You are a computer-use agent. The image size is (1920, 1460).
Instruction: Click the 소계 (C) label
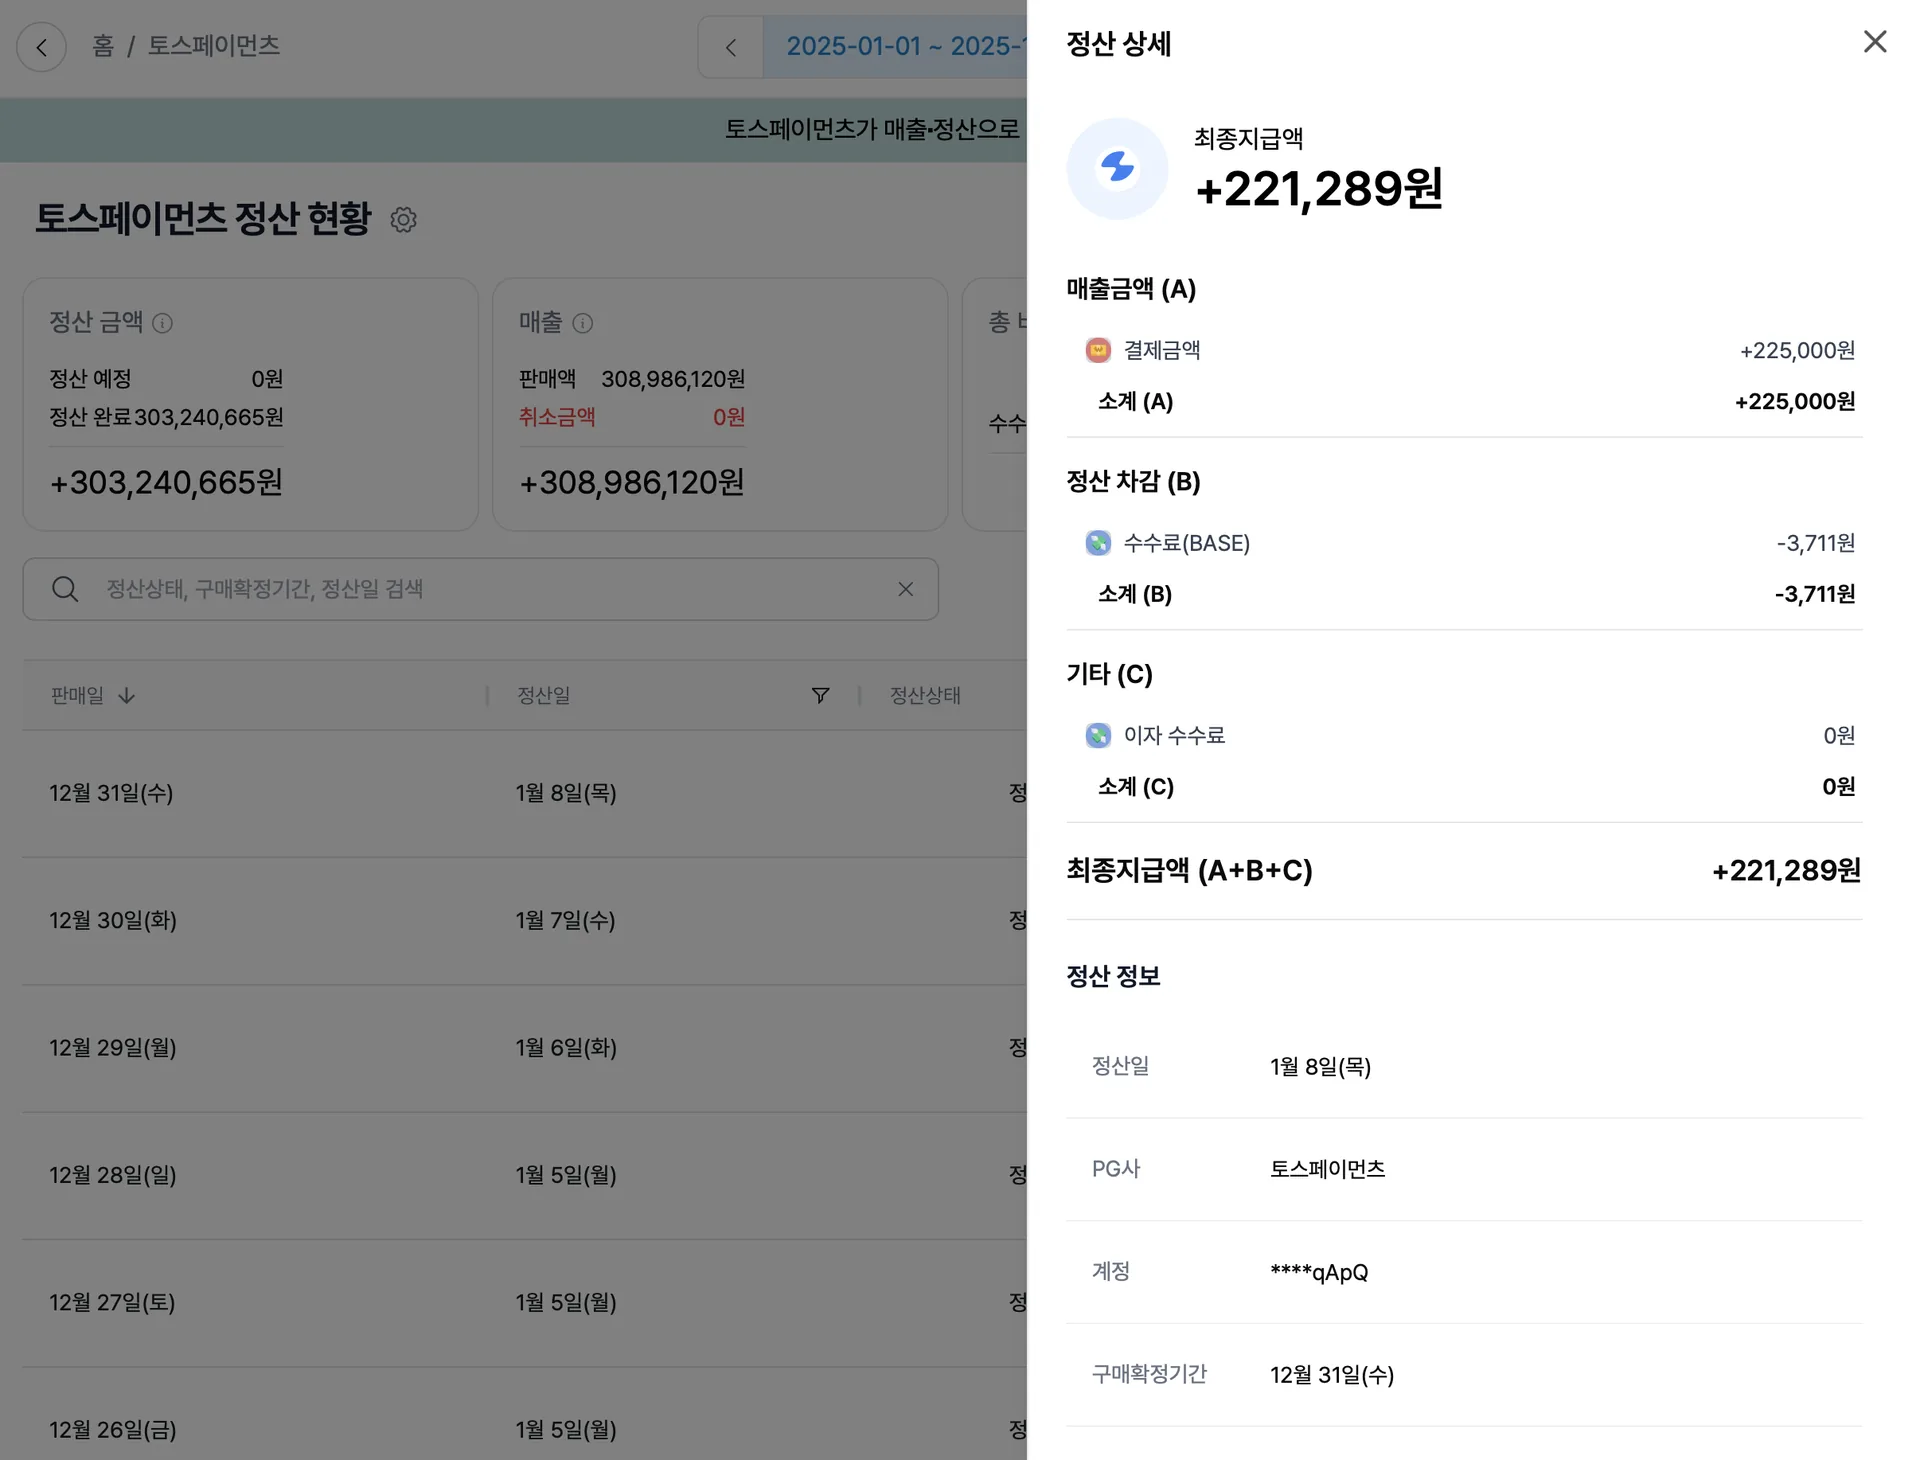(x=1136, y=787)
